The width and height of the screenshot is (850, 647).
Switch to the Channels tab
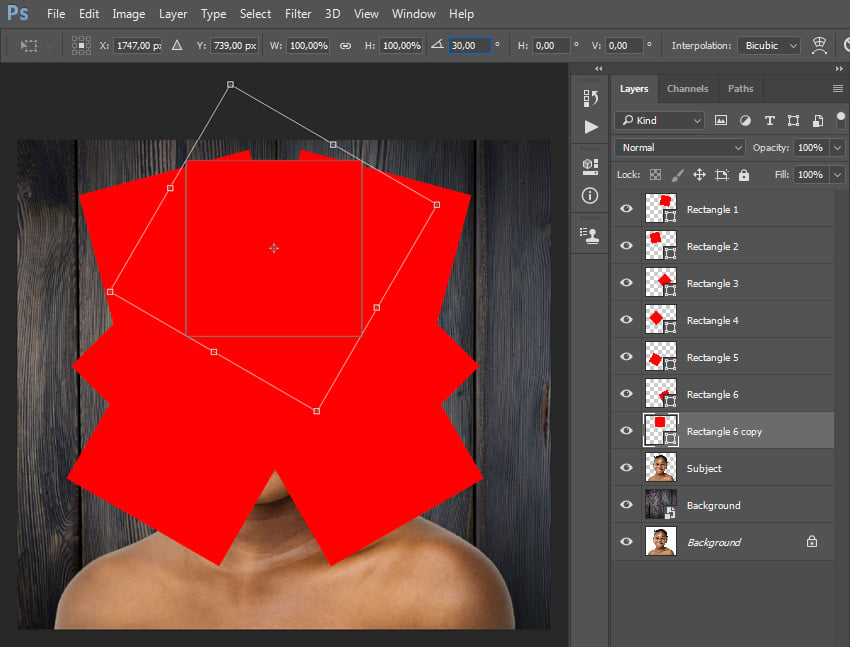tap(687, 88)
